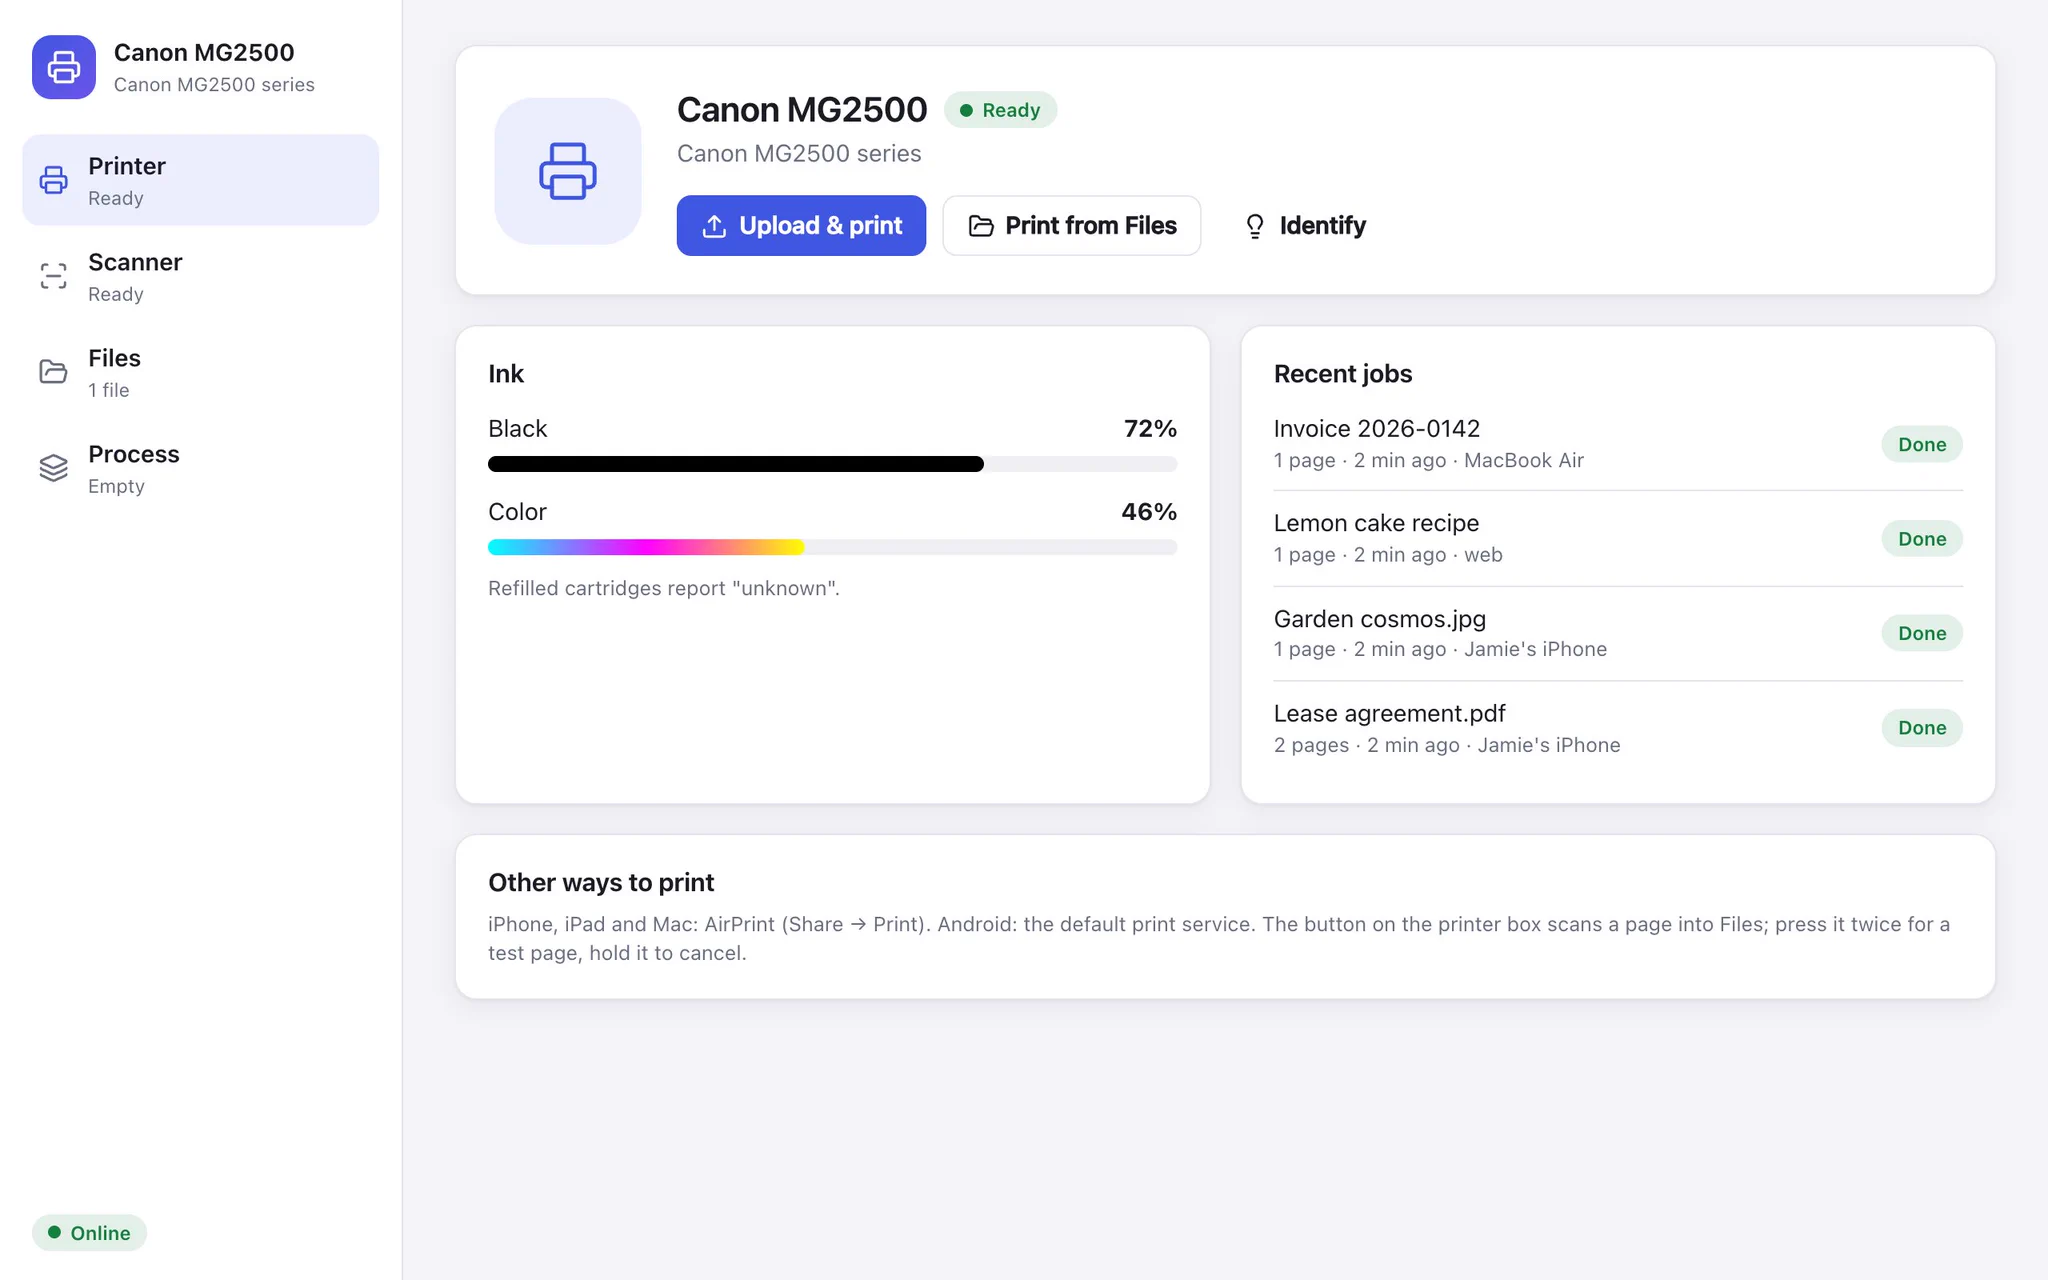
Task: Click the large printer tile icon in the header card
Action: tap(568, 171)
